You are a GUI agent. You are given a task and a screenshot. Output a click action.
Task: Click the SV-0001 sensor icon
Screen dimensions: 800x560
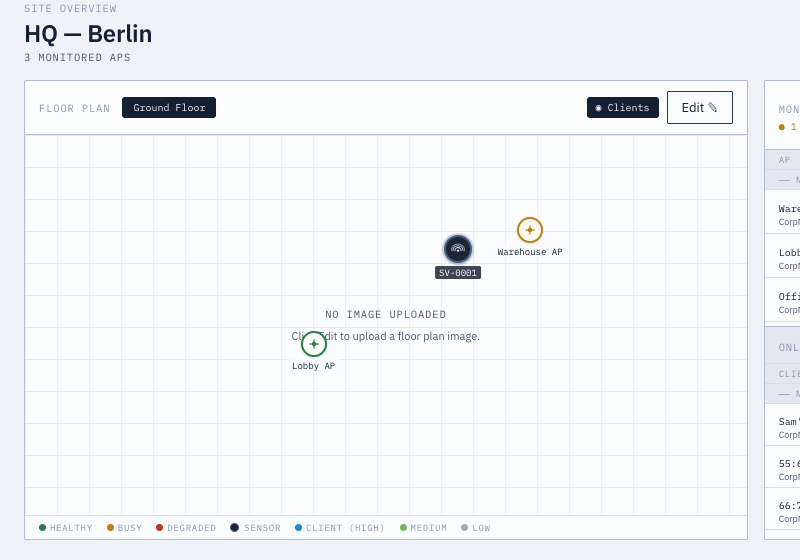pos(458,249)
